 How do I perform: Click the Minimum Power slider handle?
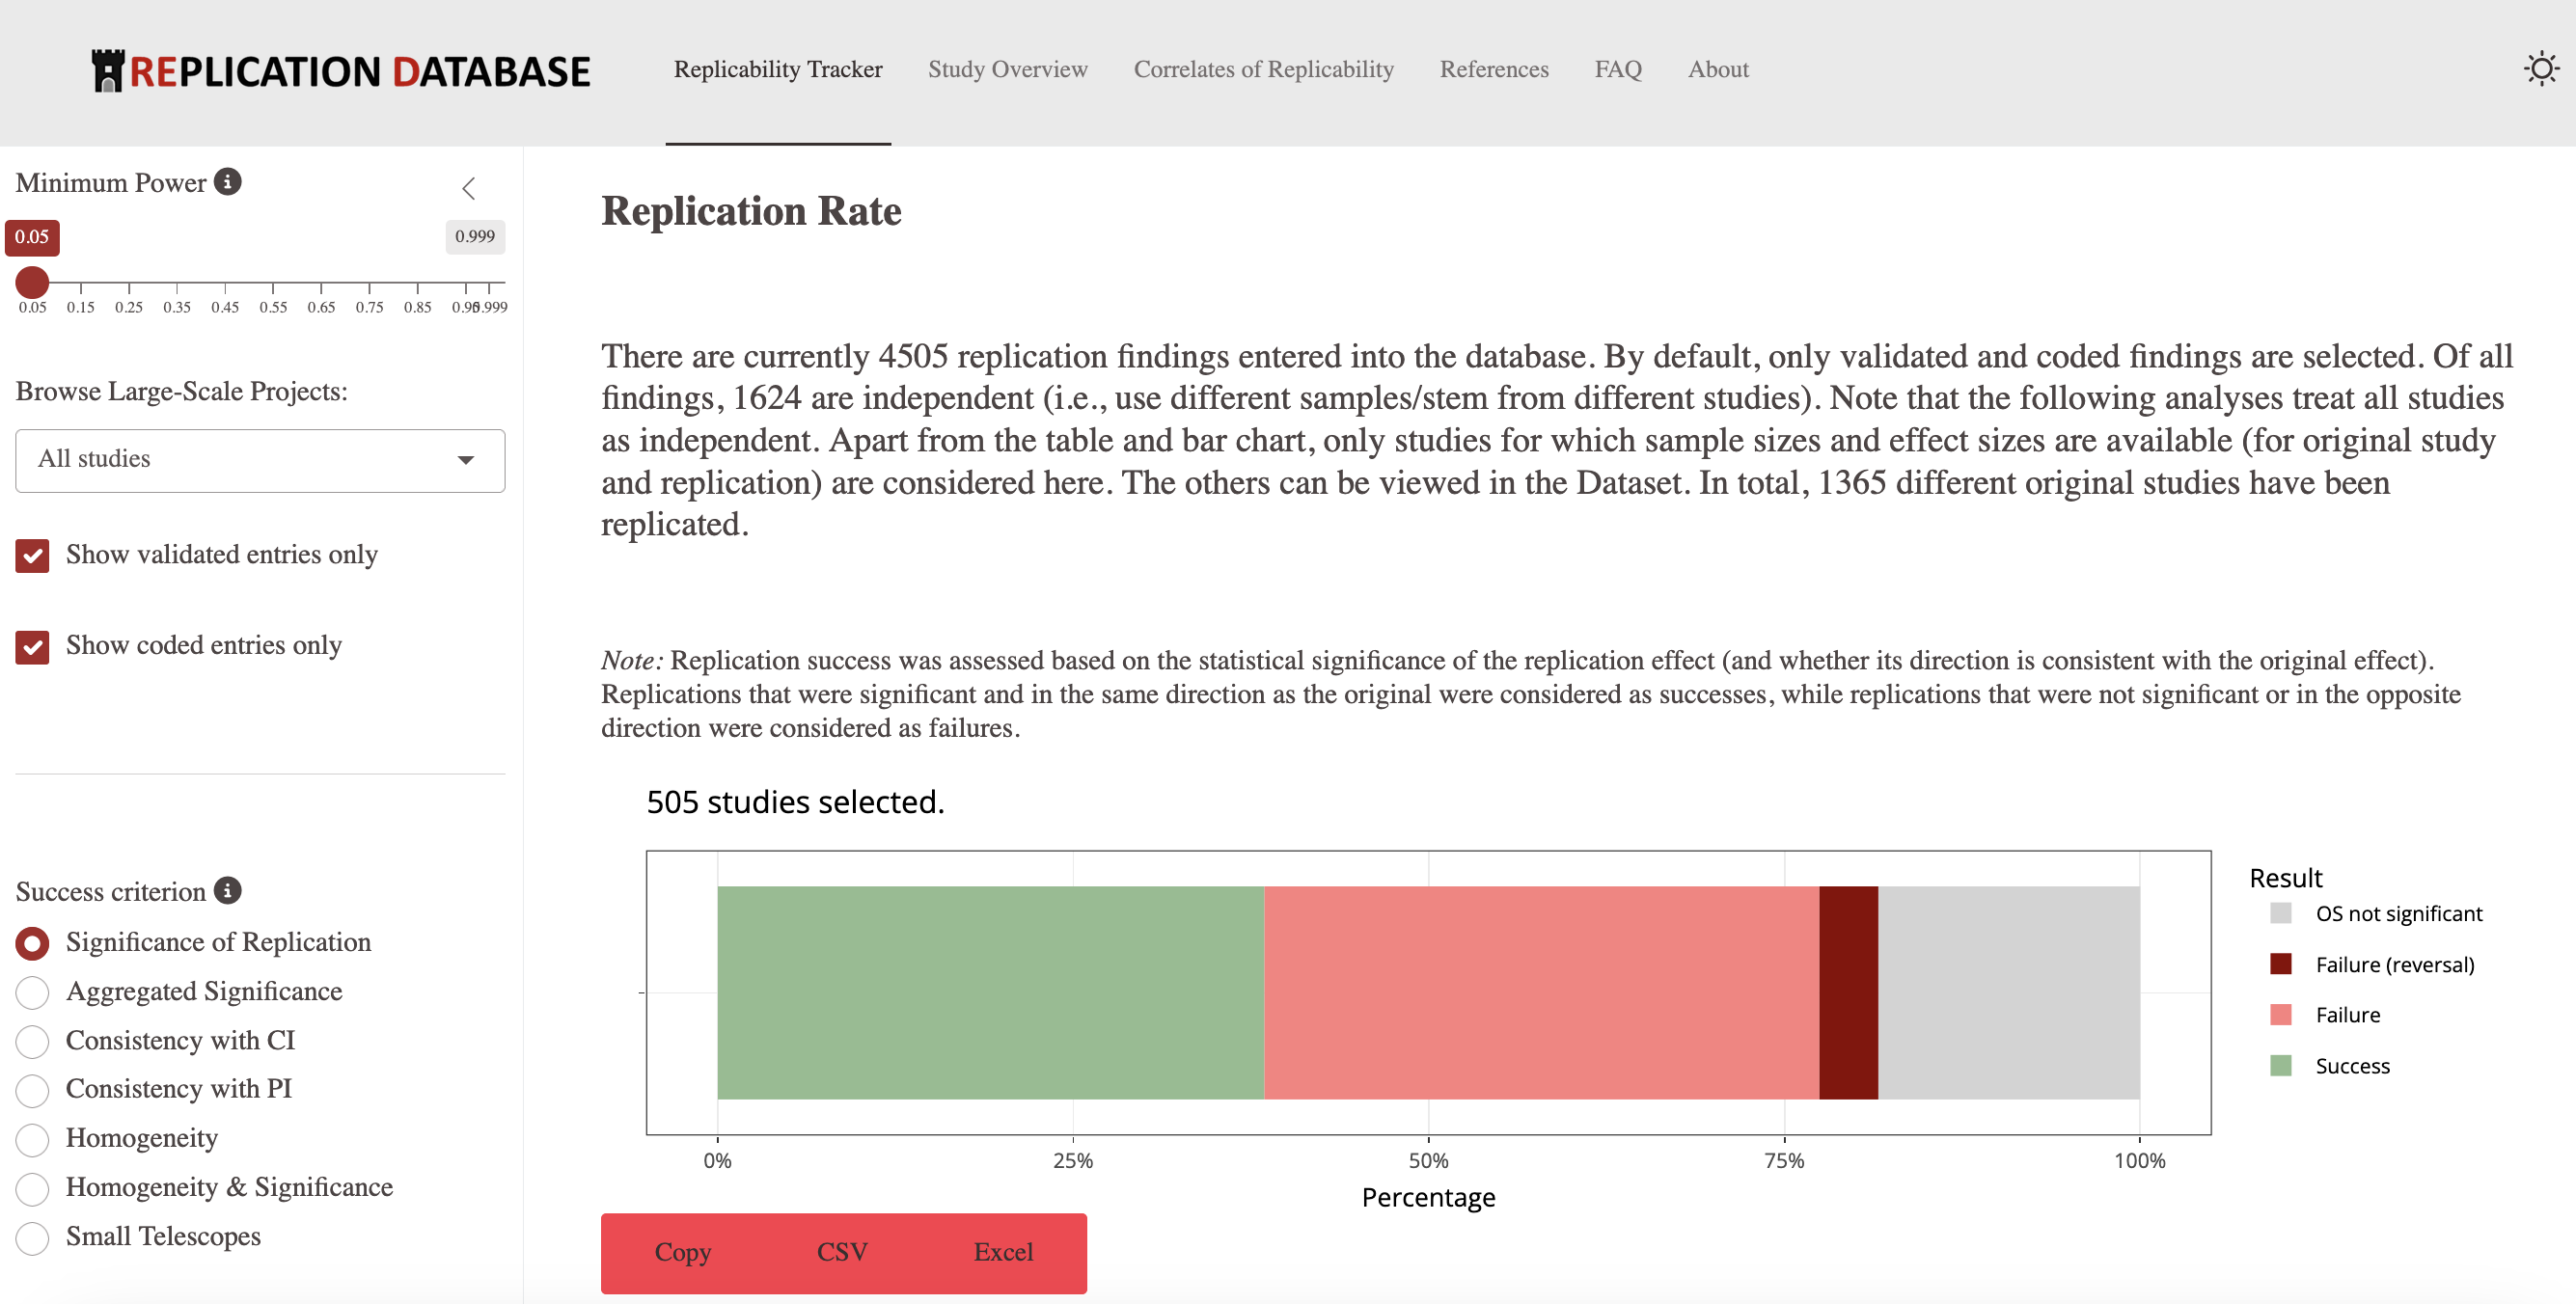[32, 283]
